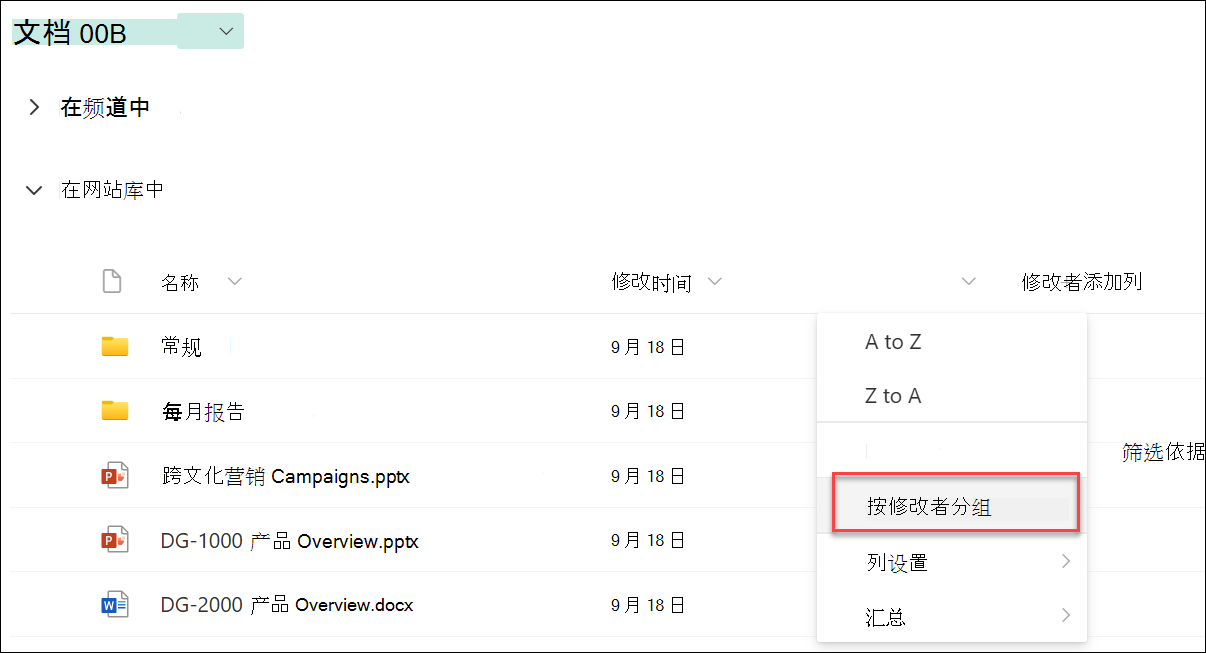Image resolution: width=1206 pixels, height=653 pixels.
Task: Open the 汇总 submenu
Action: pos(951,616)
